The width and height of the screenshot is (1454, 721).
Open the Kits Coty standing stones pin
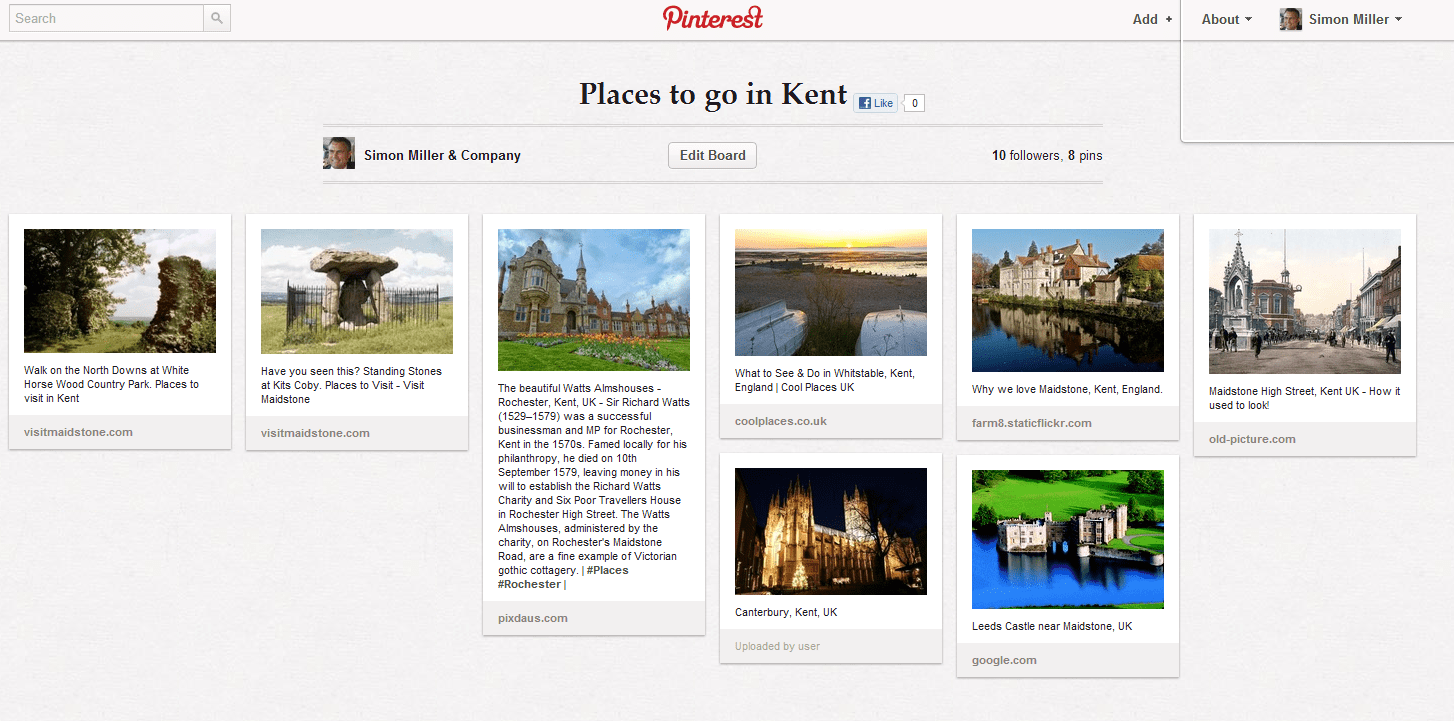coord(357,291)
